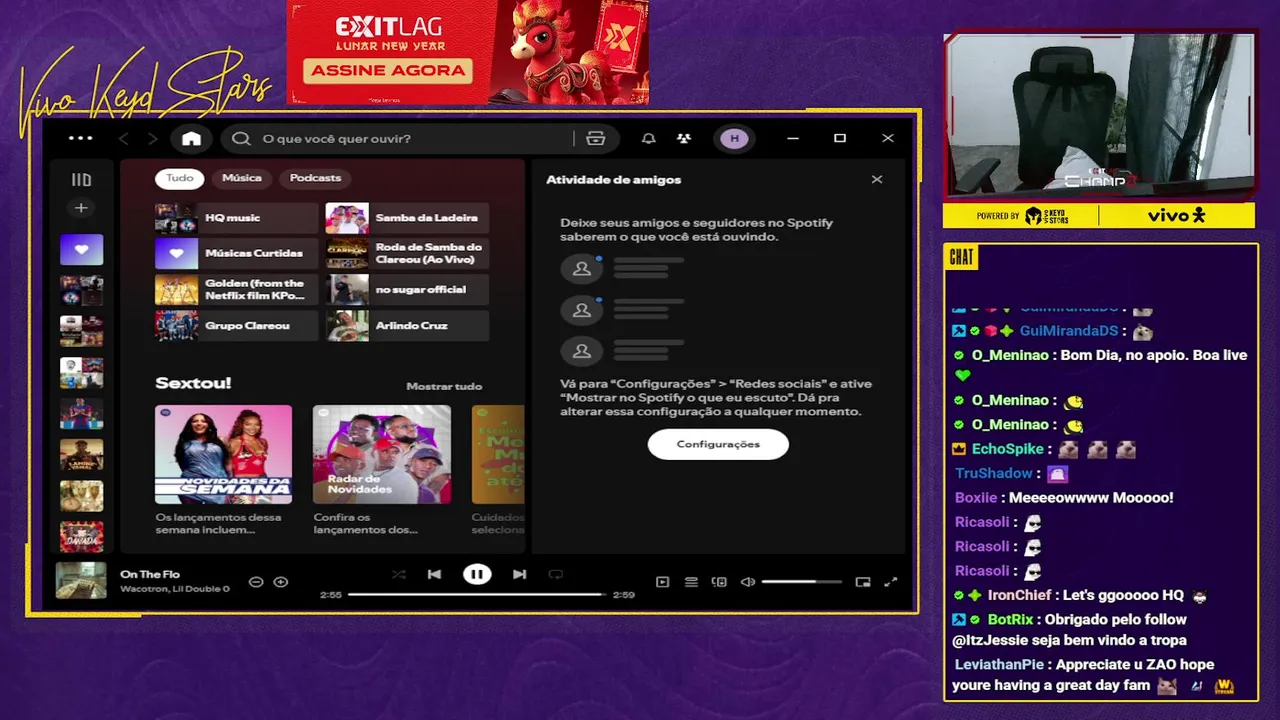Open the notifications bell
This screenshot has width=1280, height=720.
(649, 139)
